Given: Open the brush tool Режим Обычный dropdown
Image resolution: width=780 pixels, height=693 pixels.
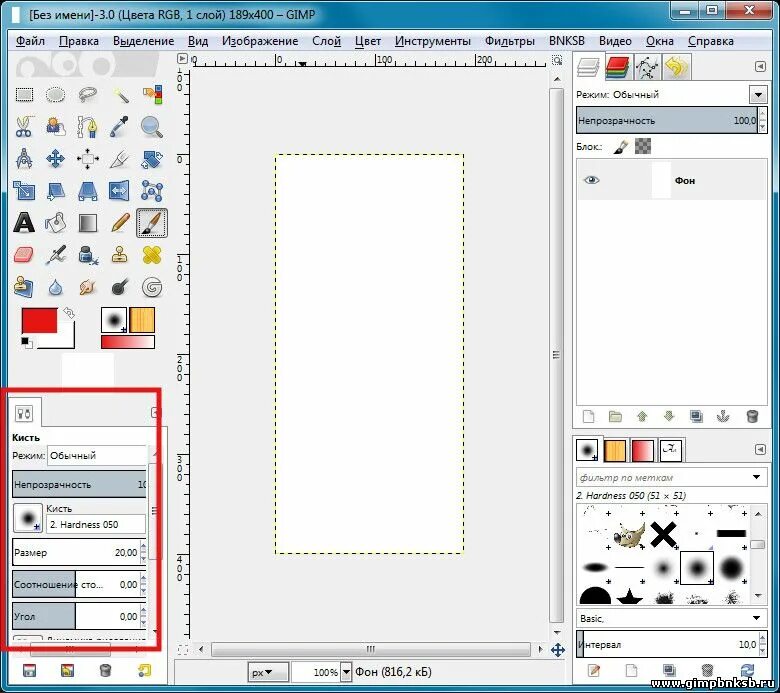Looking at the screenshot, I should point(98,455).
